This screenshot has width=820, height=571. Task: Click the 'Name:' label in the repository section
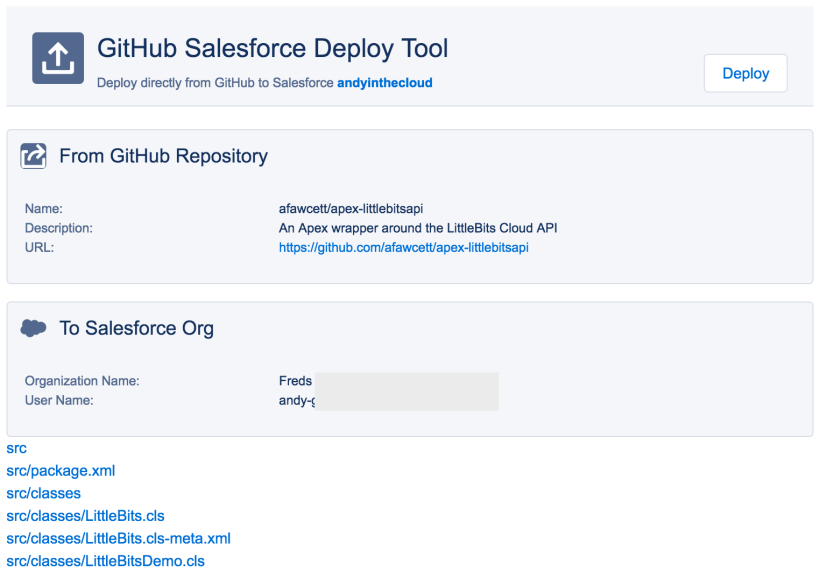(43, 209)
